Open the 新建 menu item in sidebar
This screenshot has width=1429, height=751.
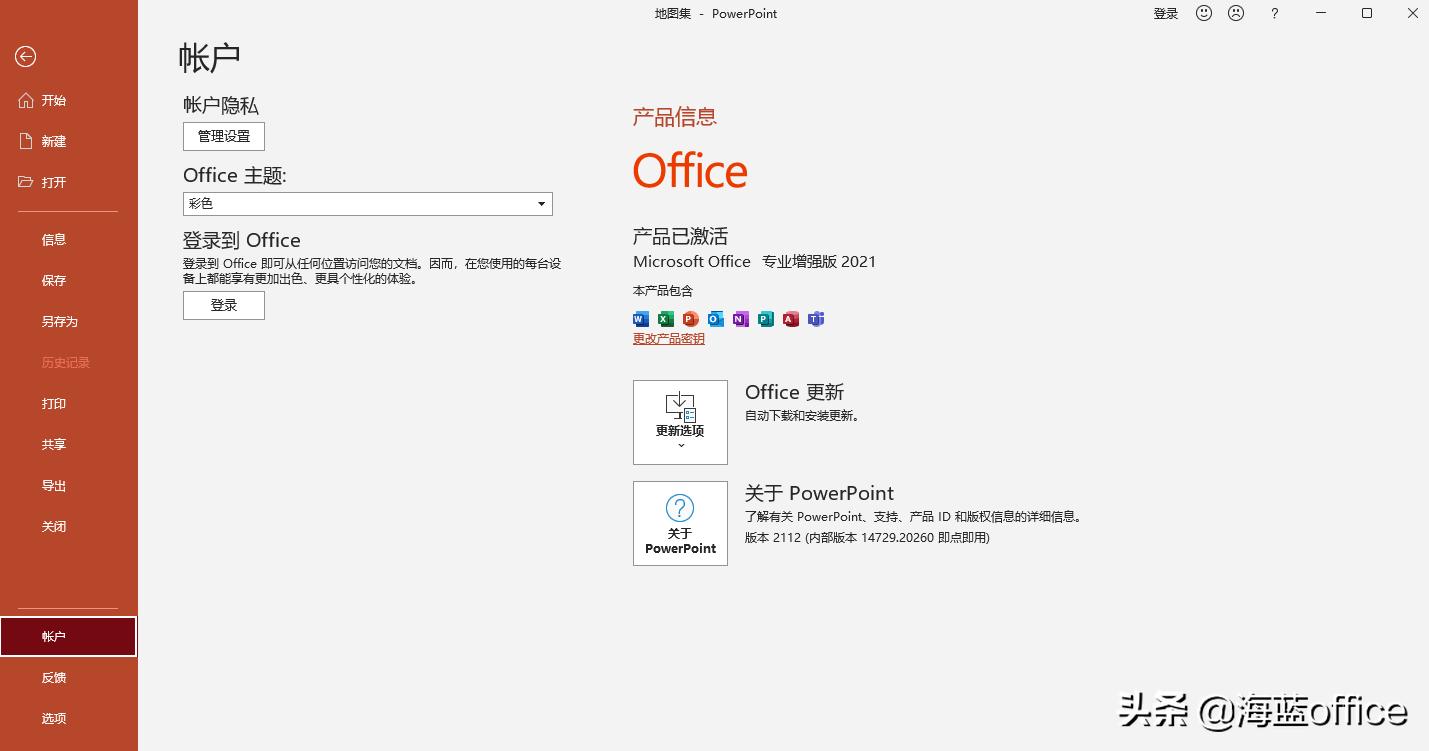(x=54, y=141)
